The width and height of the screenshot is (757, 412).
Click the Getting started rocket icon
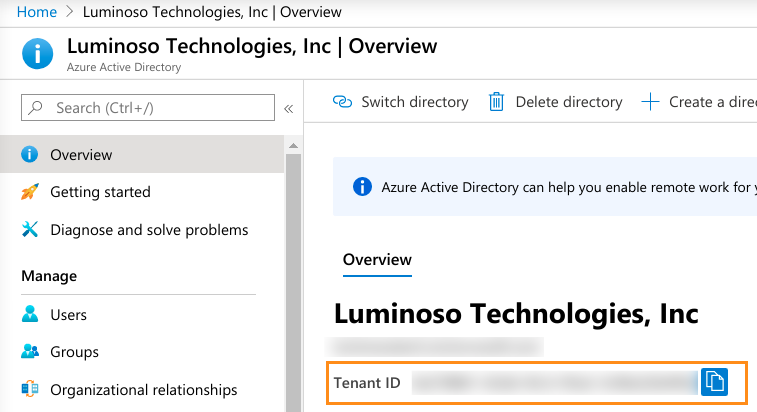[29, 192]
